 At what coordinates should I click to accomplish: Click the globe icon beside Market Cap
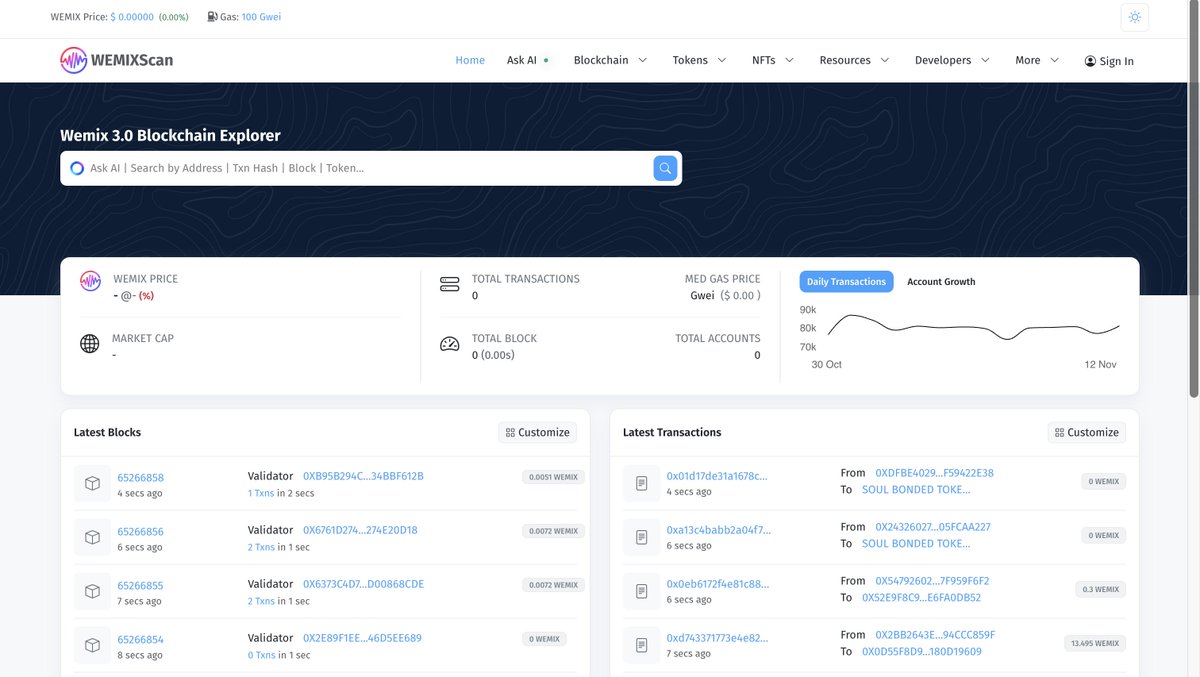pos(89,343)
